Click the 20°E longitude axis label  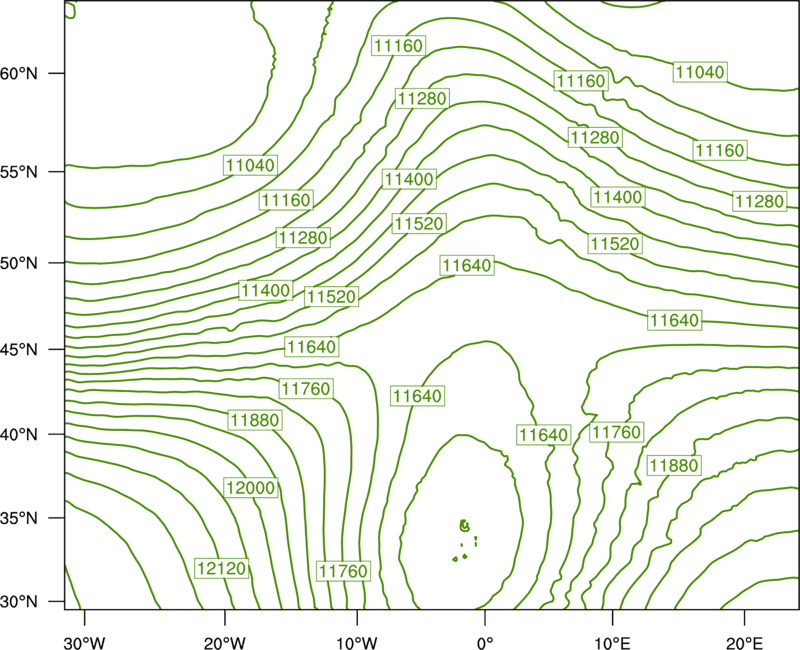point(744,643)
